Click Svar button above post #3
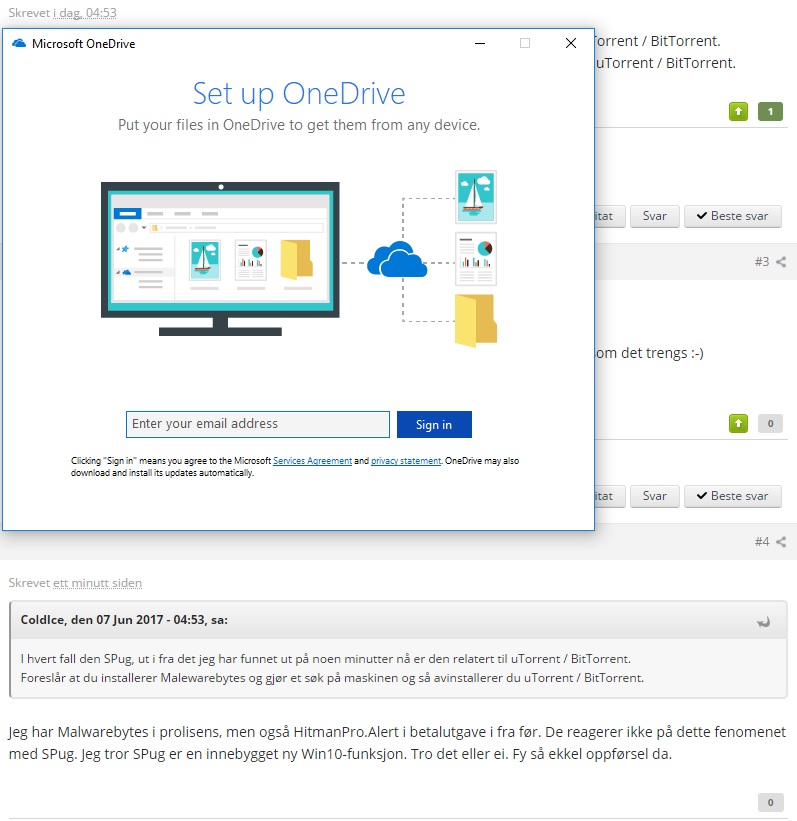Image resolution: width=797 pixels, height=821 pixels. (655, 216)
